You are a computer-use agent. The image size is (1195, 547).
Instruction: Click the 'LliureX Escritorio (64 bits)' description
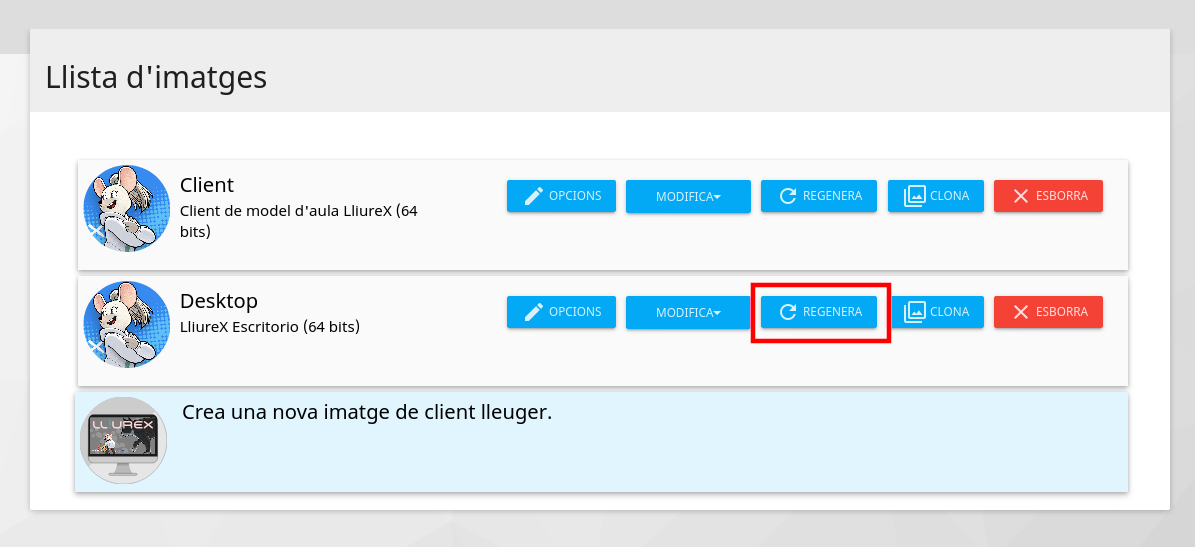click(270, 326)
